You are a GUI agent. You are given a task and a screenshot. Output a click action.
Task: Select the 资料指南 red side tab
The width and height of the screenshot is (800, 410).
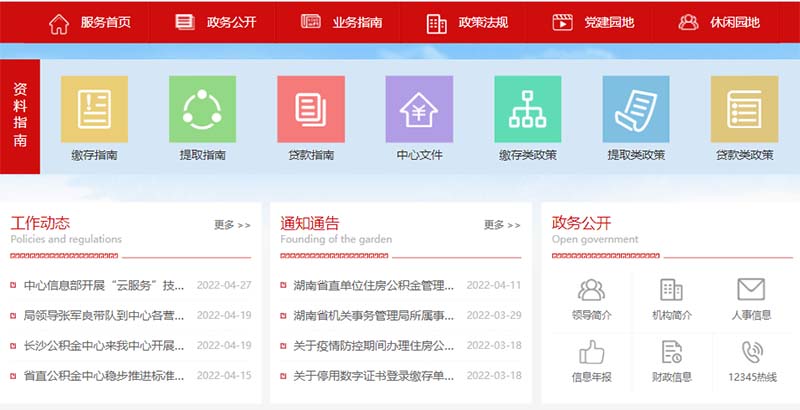(20, 116)
